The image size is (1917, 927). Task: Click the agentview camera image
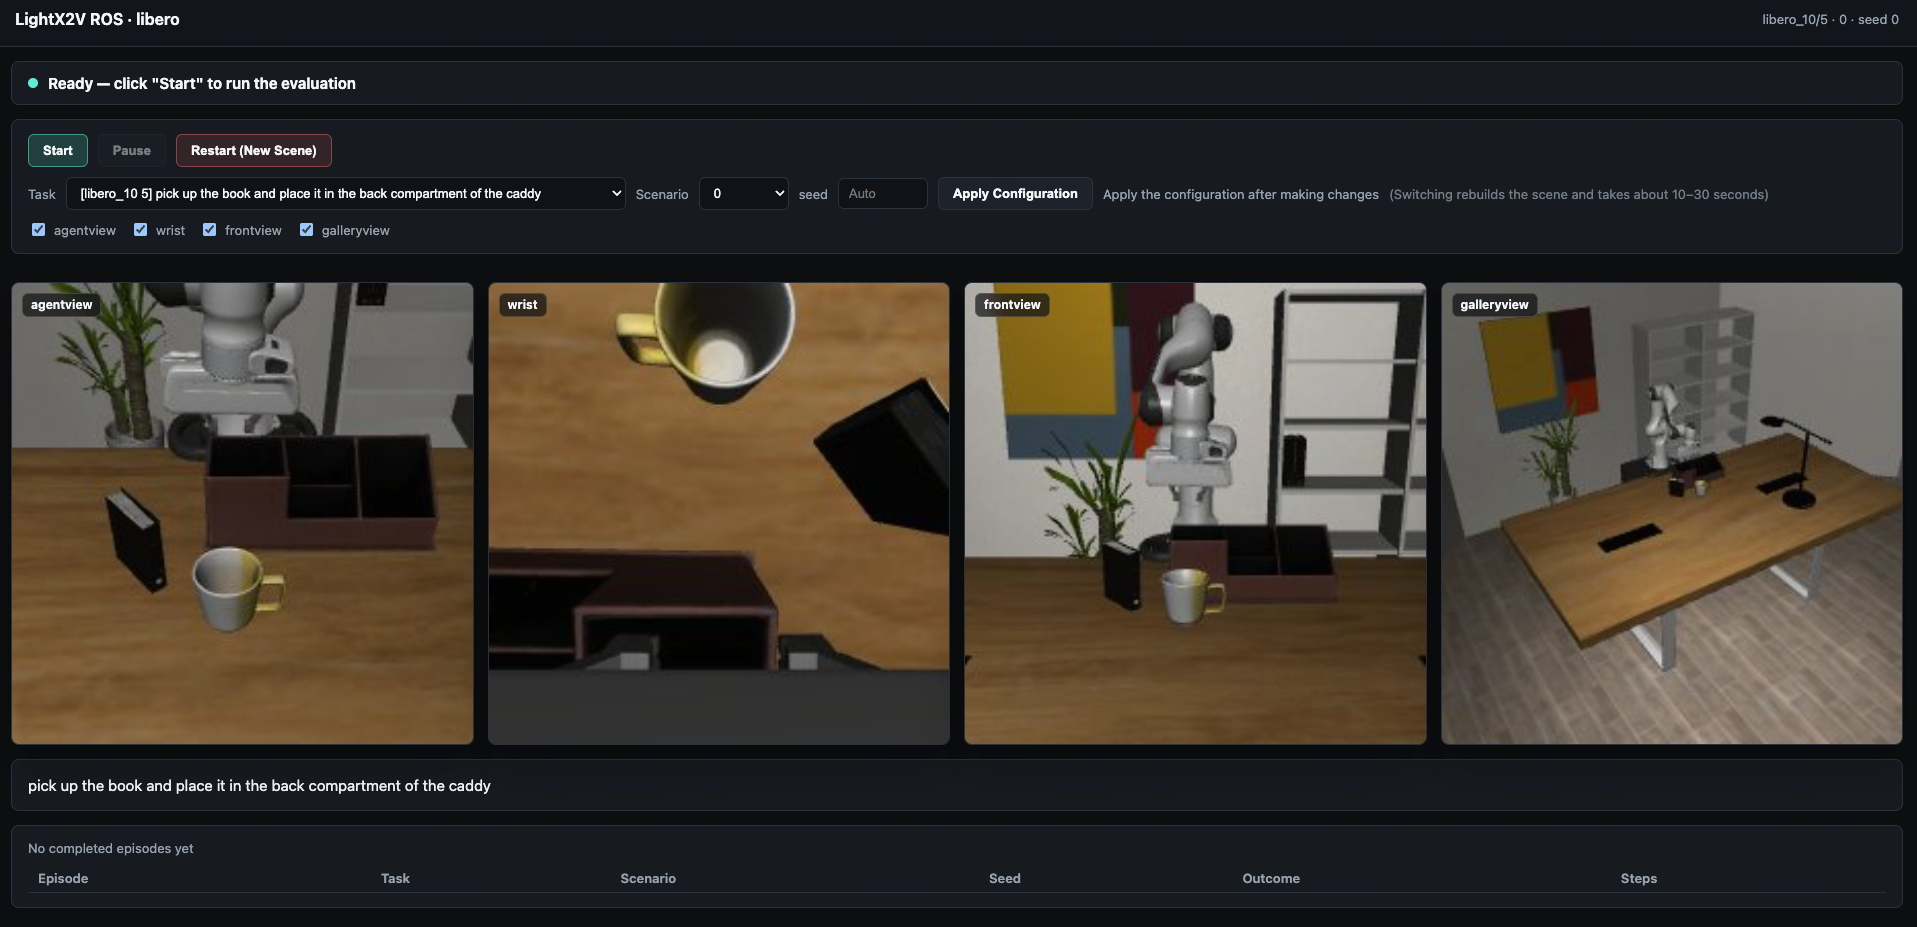pyautogui.click(x=242, y=513)
